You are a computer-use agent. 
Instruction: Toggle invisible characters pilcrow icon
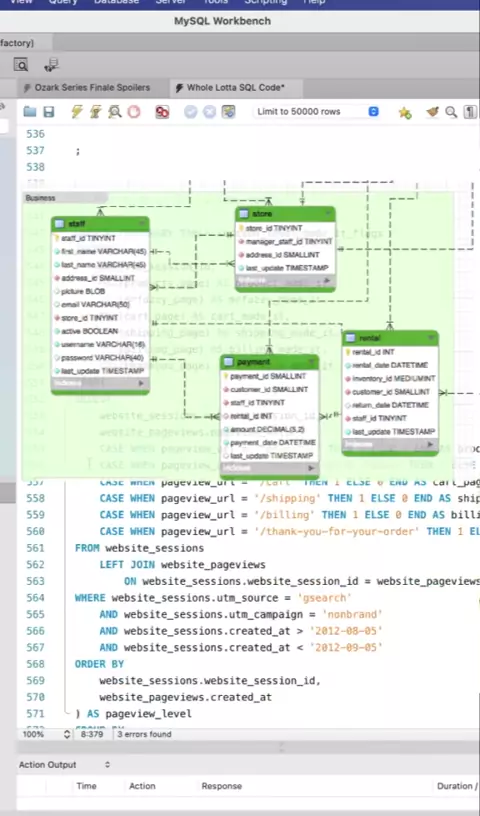(x=470, y=111)
